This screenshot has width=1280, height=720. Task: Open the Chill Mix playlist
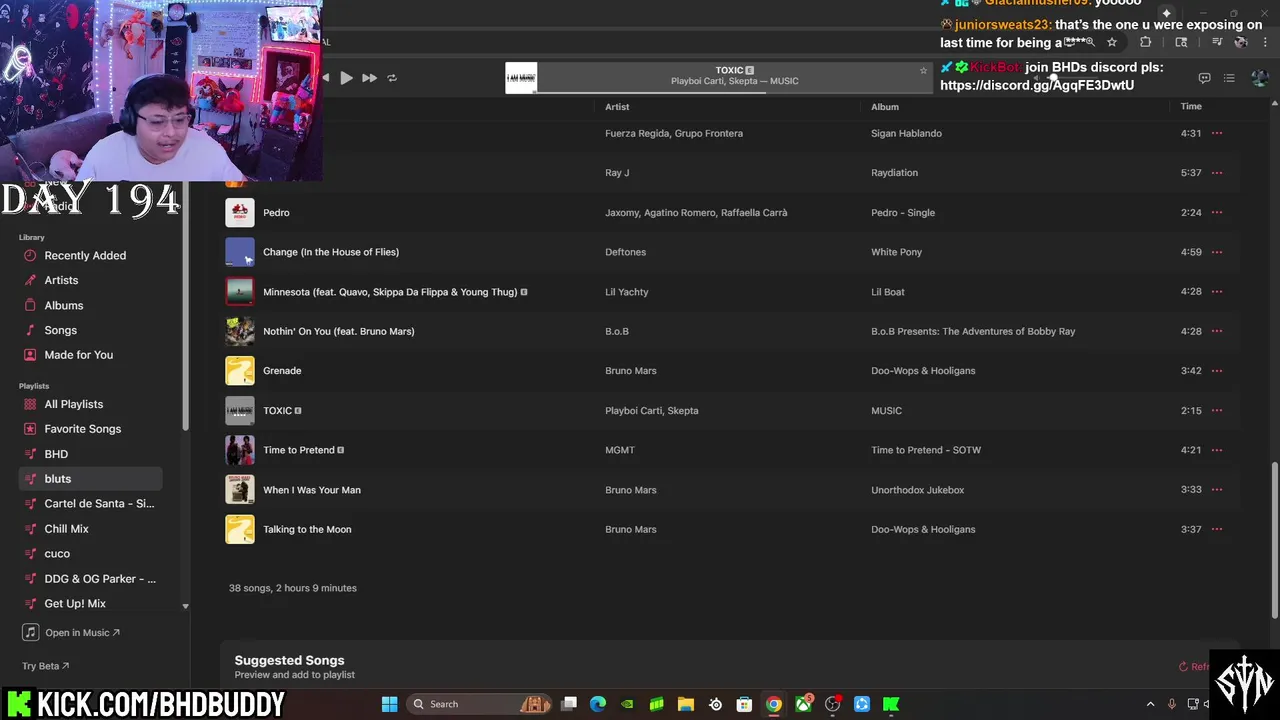tap(66, 529)
